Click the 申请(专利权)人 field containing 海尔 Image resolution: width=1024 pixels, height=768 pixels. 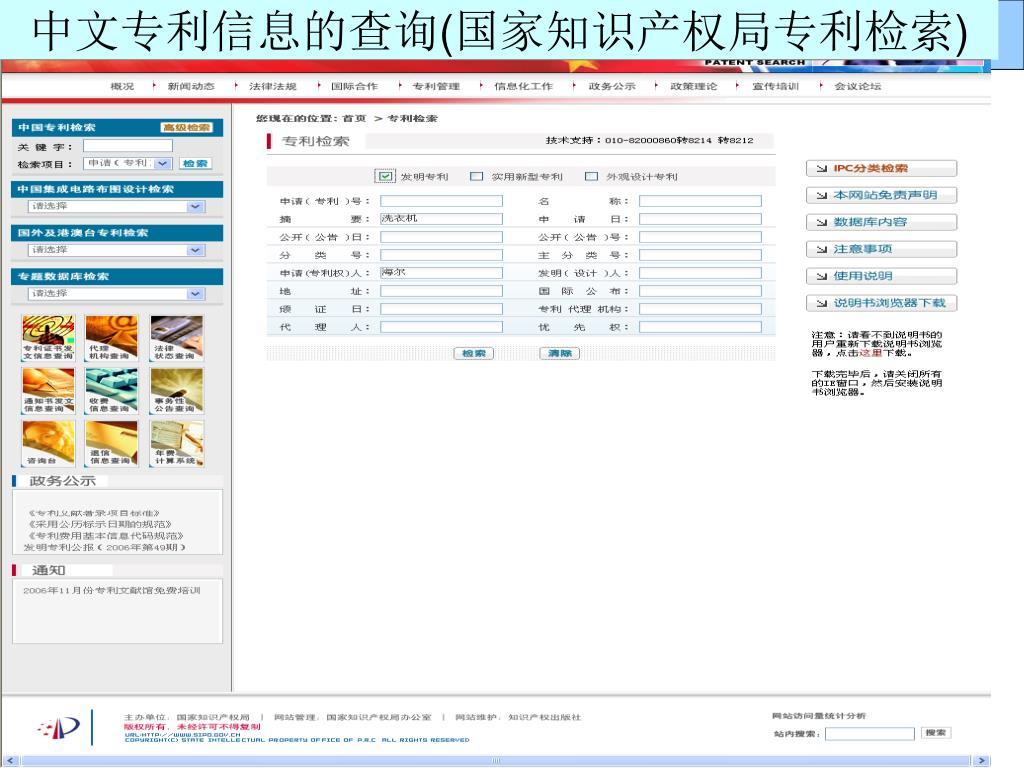(x=441, y=273)
